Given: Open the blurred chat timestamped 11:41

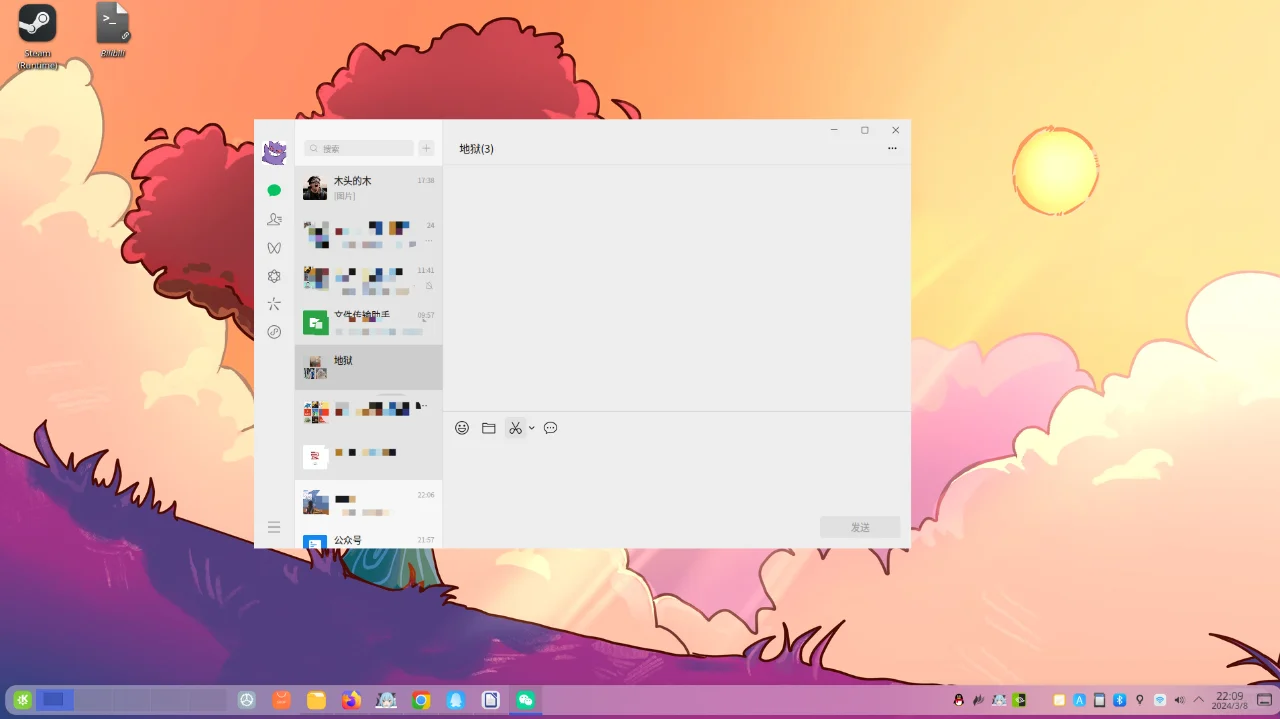Looking at the screenshot, I should pos(368,278).
